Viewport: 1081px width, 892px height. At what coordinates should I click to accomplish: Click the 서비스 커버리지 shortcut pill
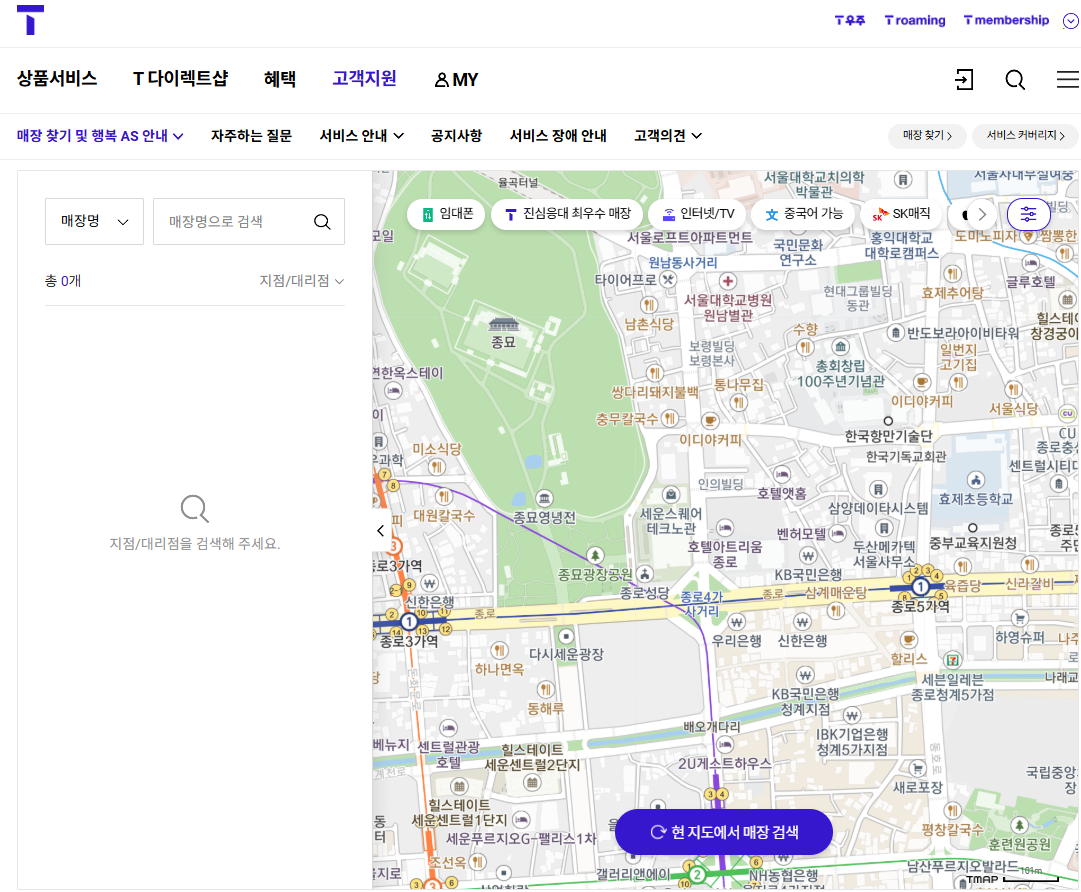pos(1025,135)
